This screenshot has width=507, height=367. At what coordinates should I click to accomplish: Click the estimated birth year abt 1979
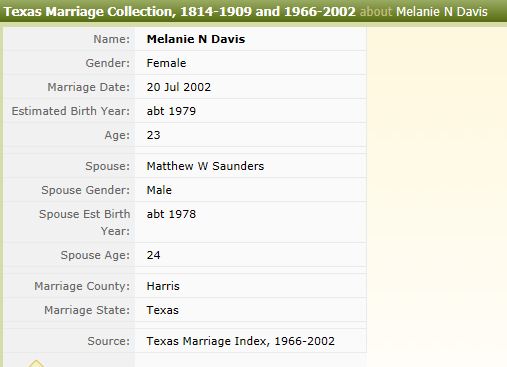(171, 111)
